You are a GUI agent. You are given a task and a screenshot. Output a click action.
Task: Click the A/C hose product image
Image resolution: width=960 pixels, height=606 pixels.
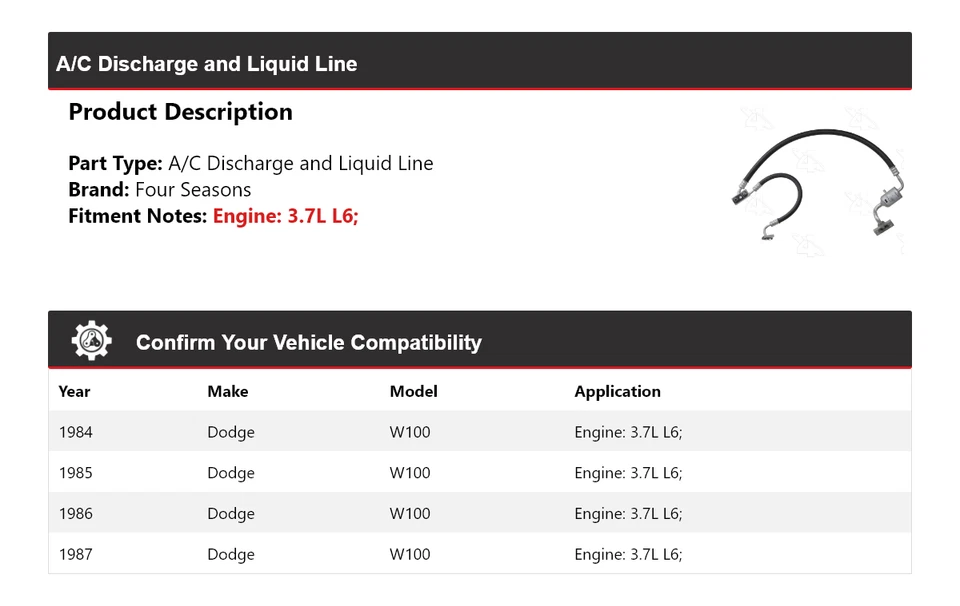pyautogui.click(x=815, y=183)
